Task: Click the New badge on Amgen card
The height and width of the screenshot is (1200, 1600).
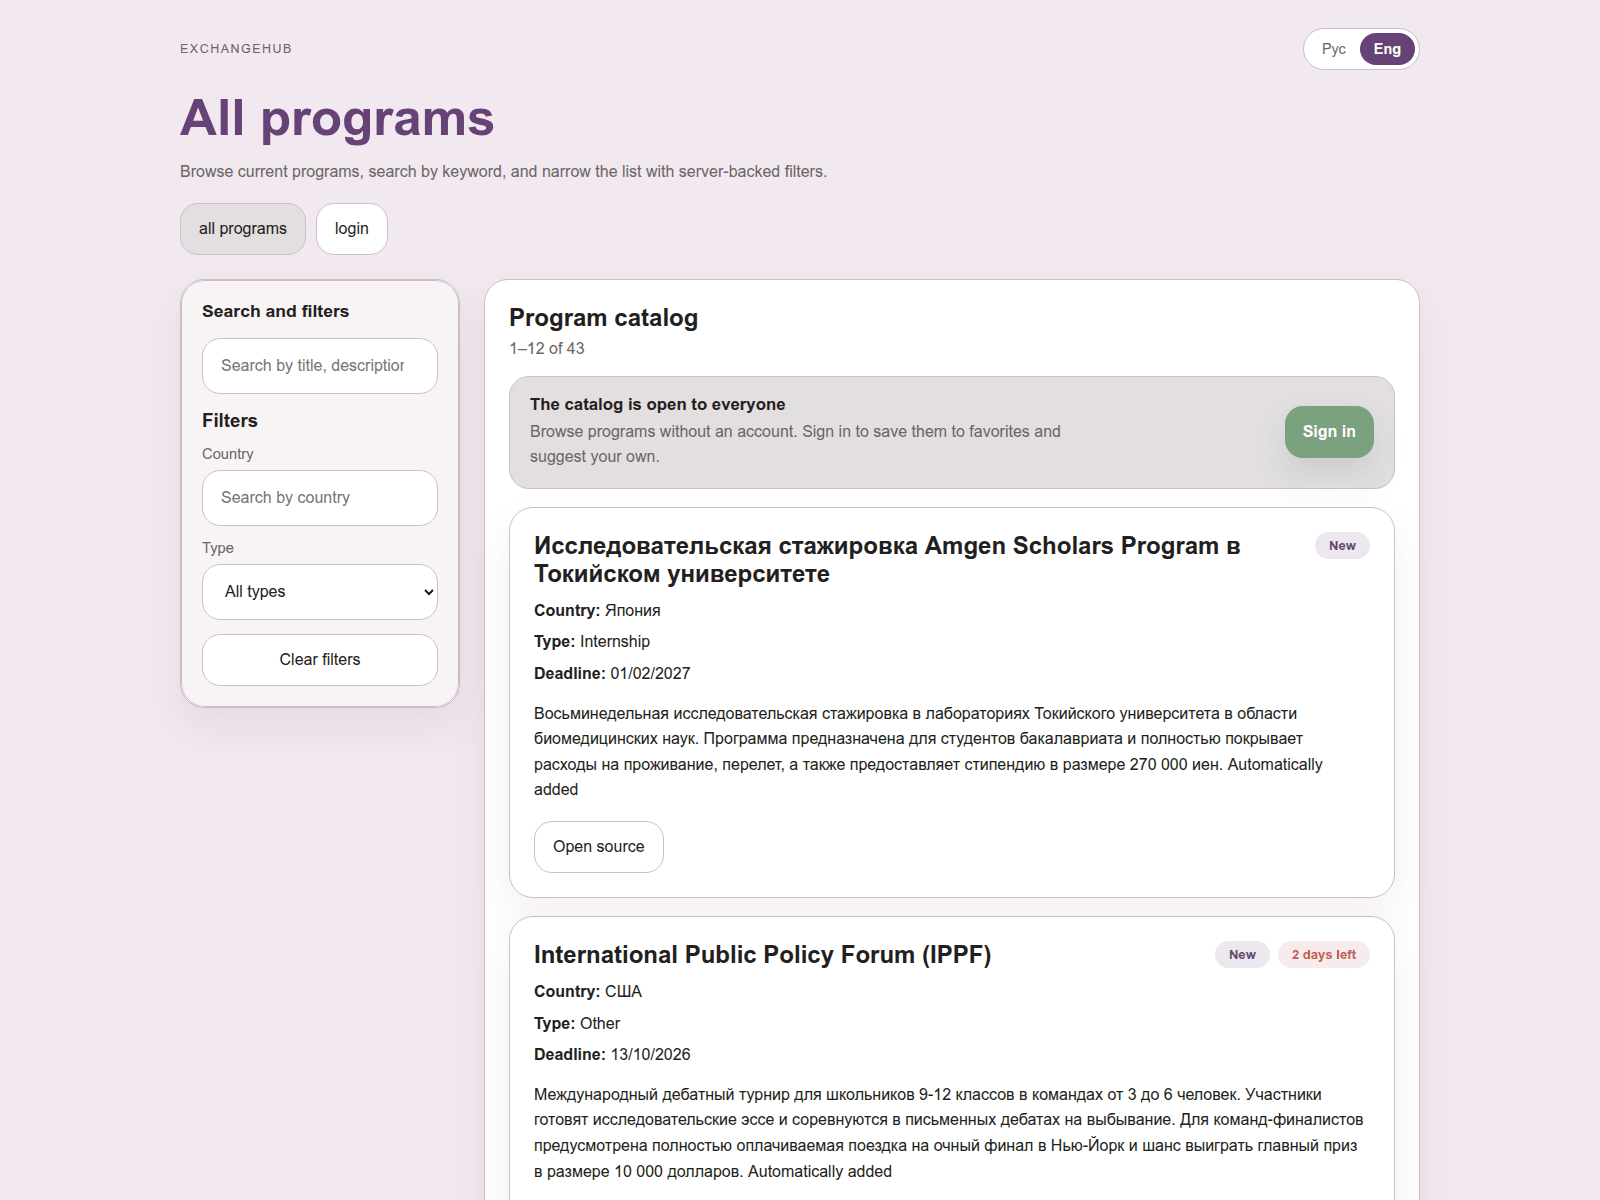Action: (x=1342, y=546)
